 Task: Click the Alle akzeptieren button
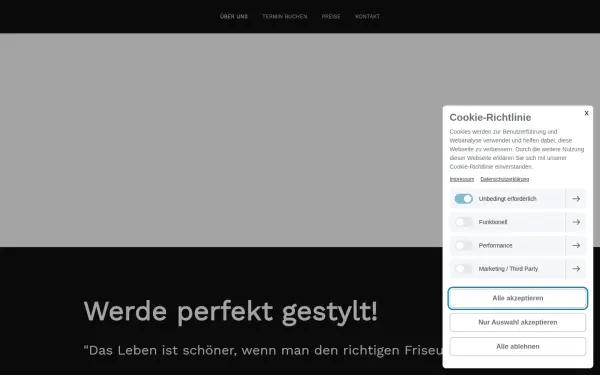(x=518, y=298)
